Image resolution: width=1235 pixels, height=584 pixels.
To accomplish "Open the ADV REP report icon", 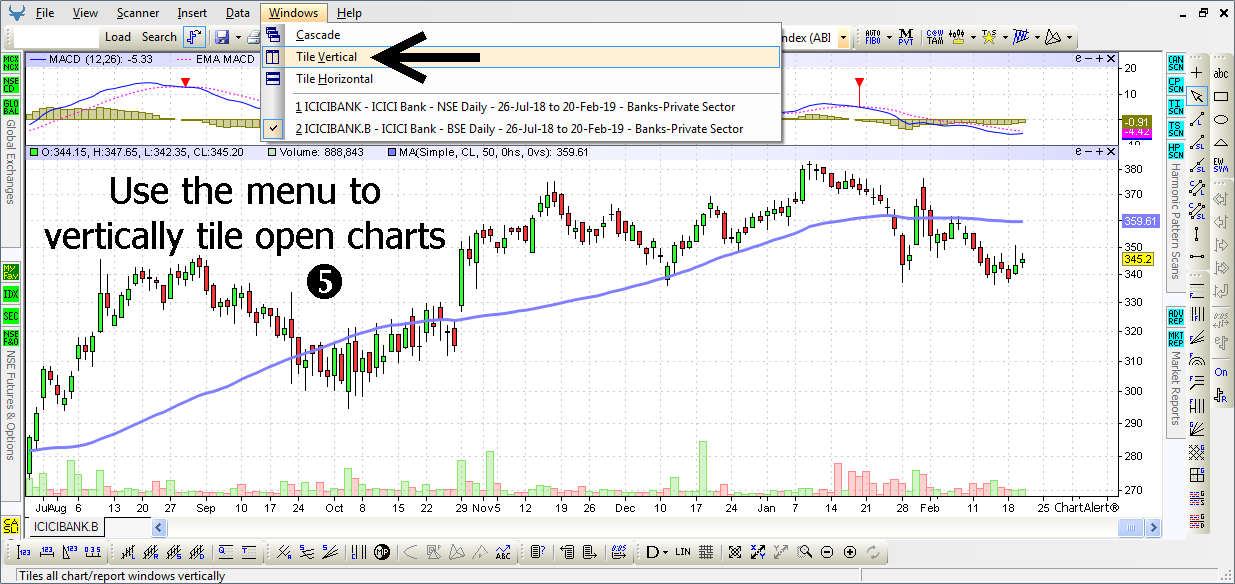I will click(1176, 317).
